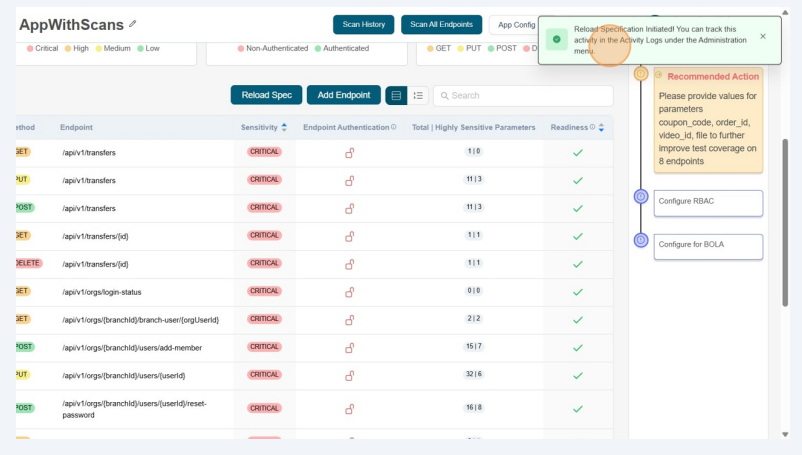The height and width of the screenshot is (455, 802).
Task: Toggle Medium legend item
Action: tap(113, 48)
